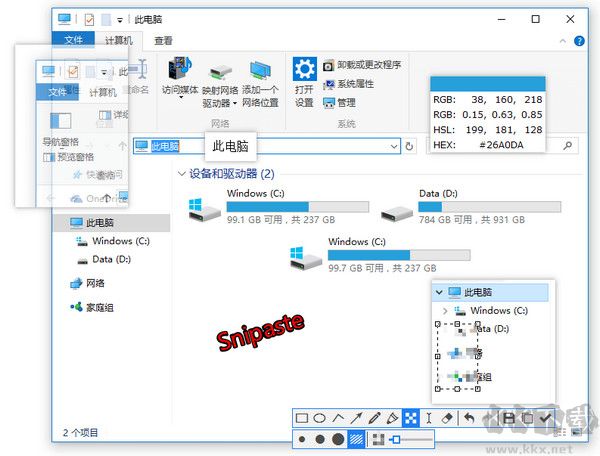Screen dimensions: 600x456
Task: Select the Marker highlighter tool
Action: pyautogui.click(x=392, y=418)
